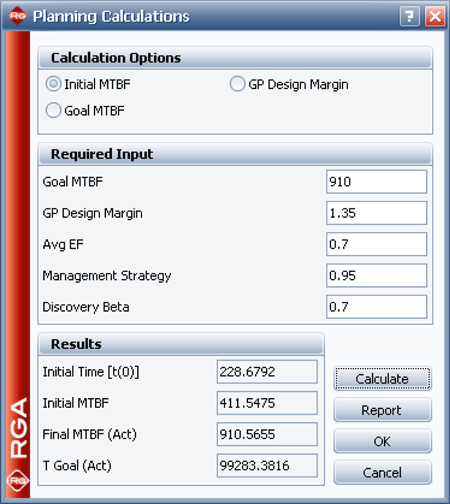The width and height of the screenshot is (450, 504).
Task: Click the Final MTBF (Act) result field
Action: pos(267,434)
